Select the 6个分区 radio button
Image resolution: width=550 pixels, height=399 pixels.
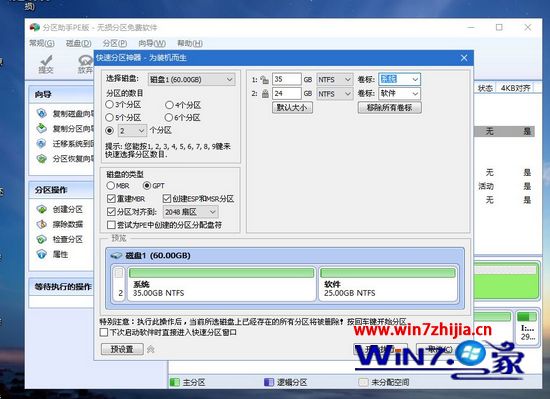[x=169, y=117]
